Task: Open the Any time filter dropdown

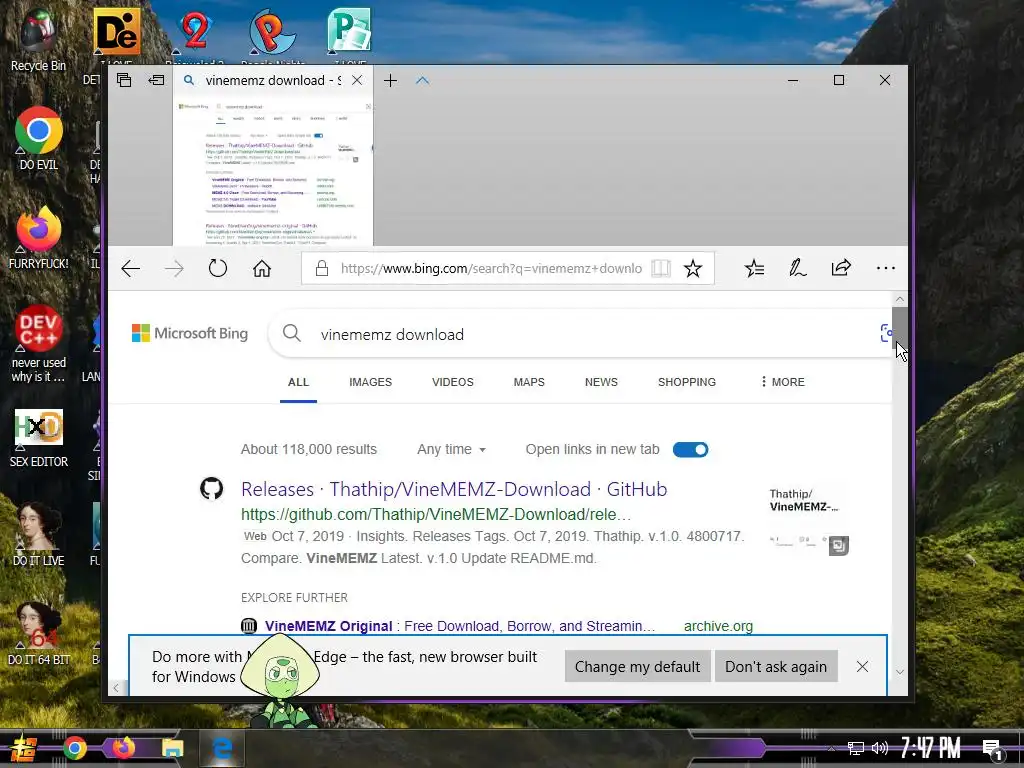Action: coord(451,449)
